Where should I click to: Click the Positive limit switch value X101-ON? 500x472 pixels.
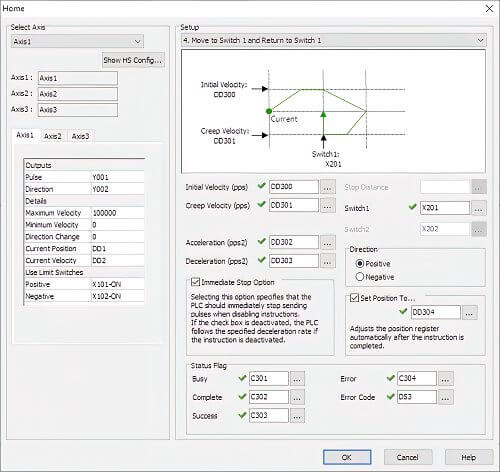[118, 285]
